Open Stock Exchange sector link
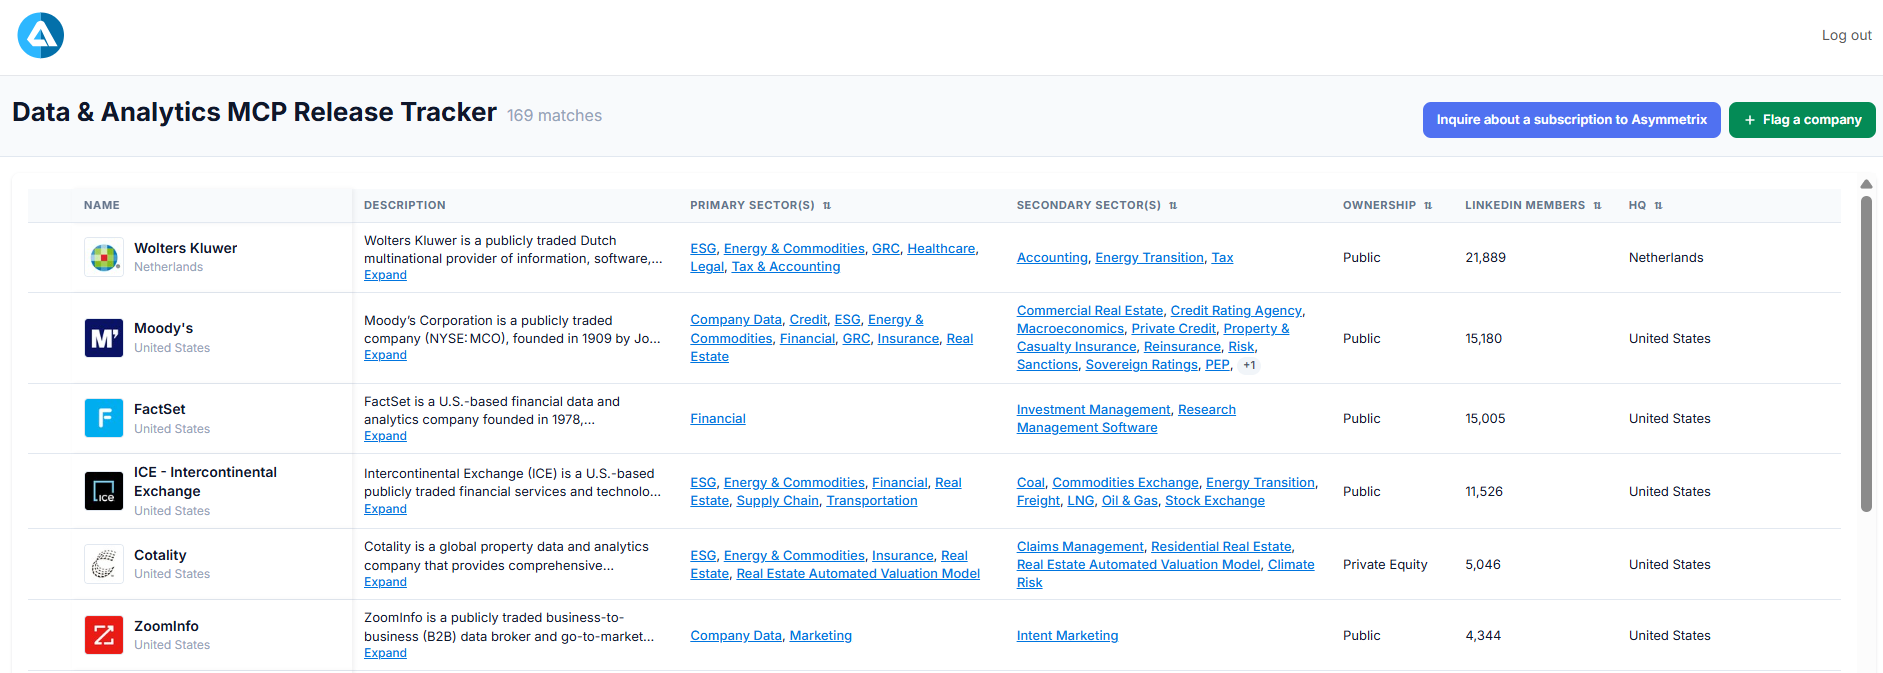Screen dimensions: 1883x673 (1215, 500)
